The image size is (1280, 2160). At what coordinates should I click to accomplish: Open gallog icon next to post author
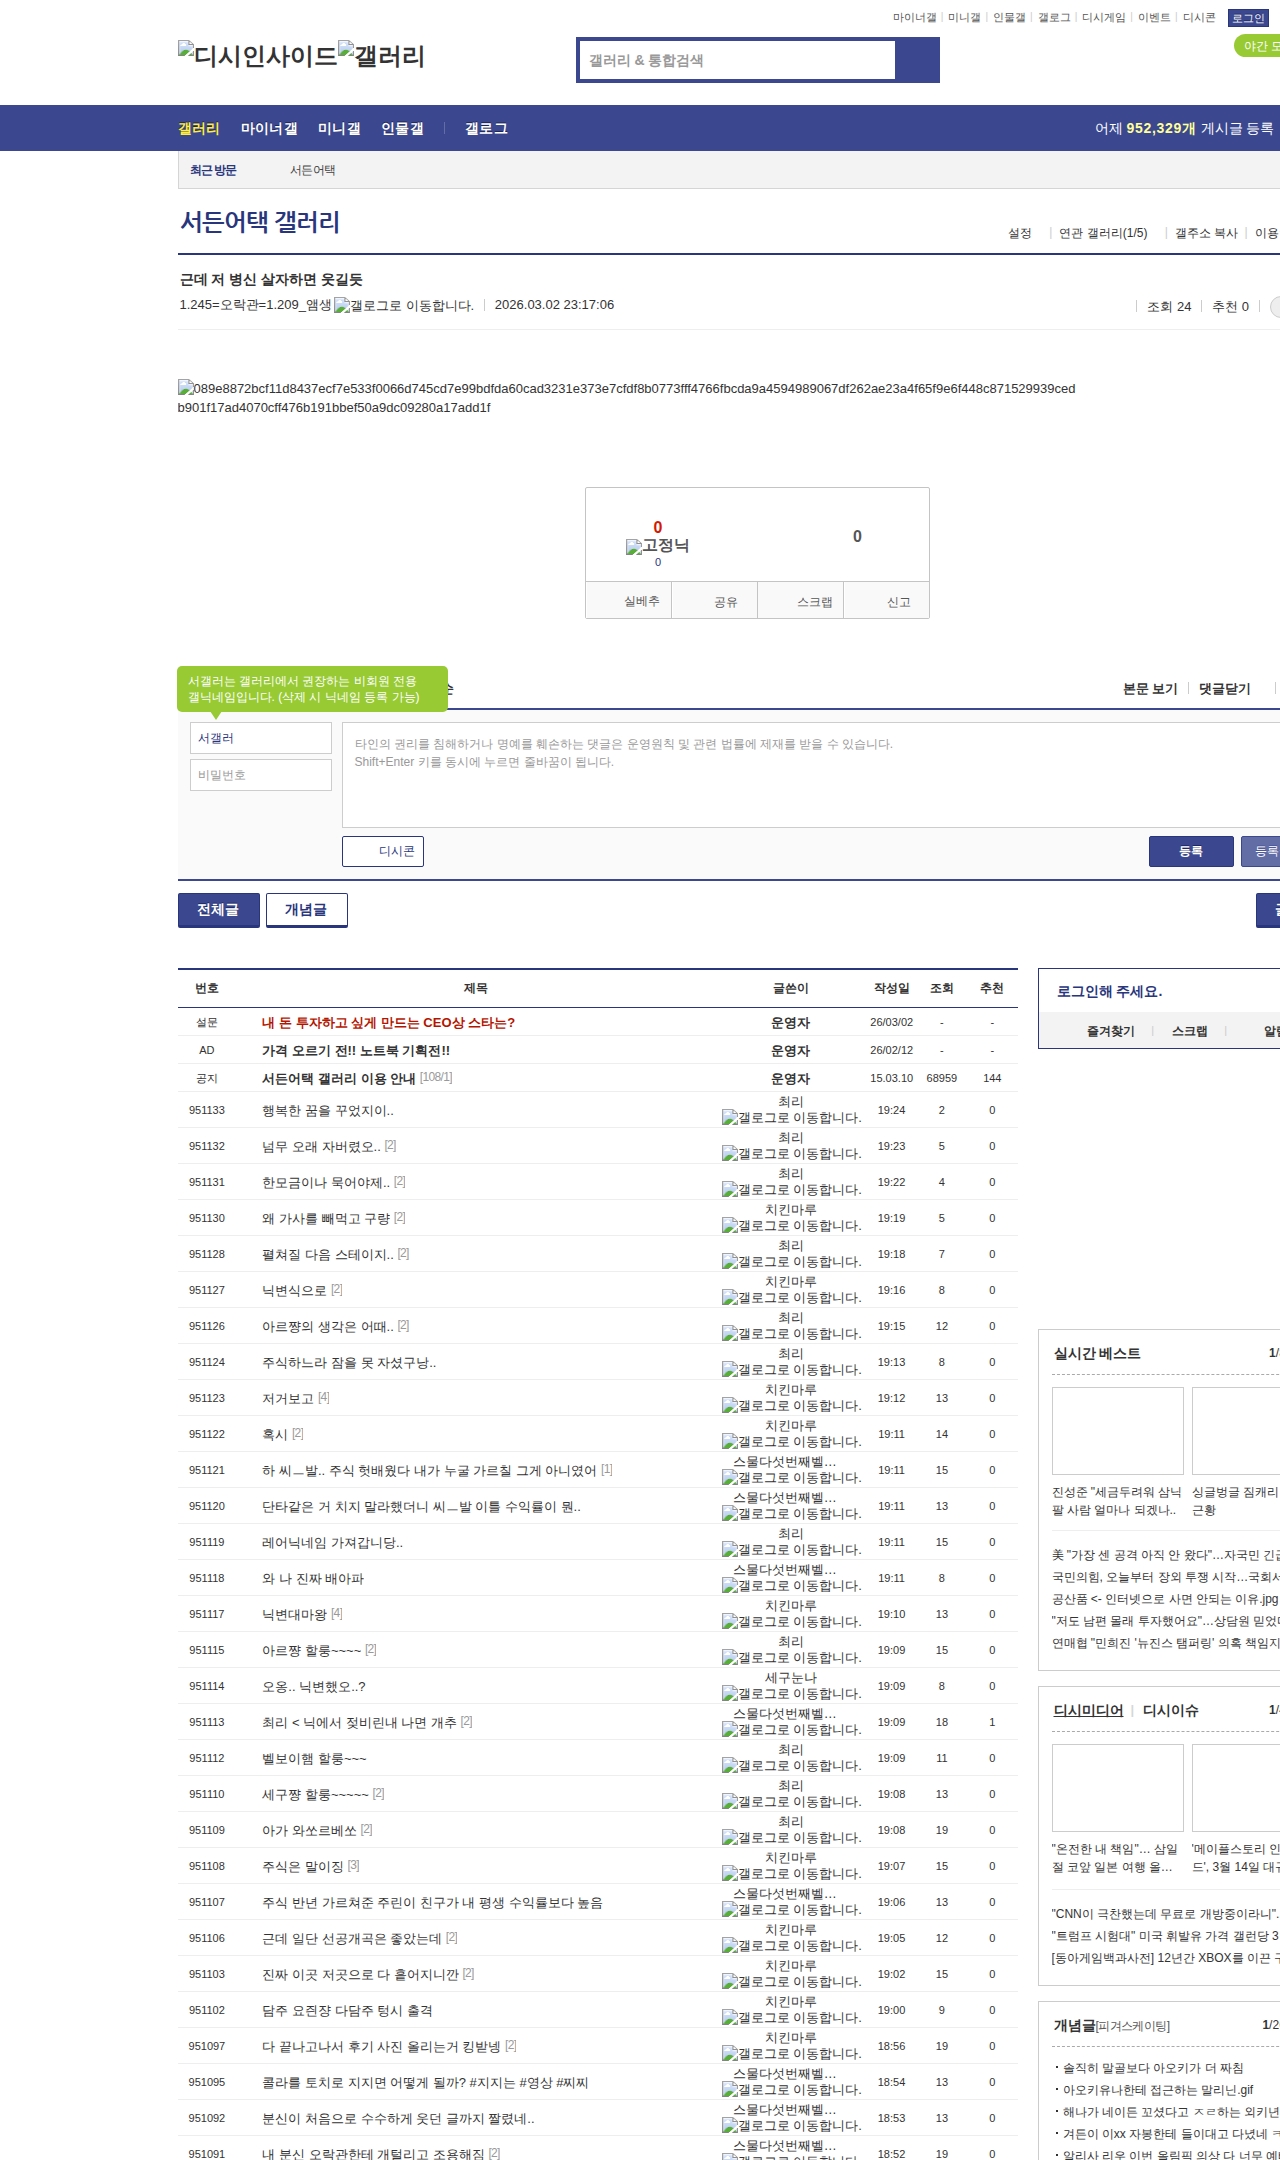343,306
